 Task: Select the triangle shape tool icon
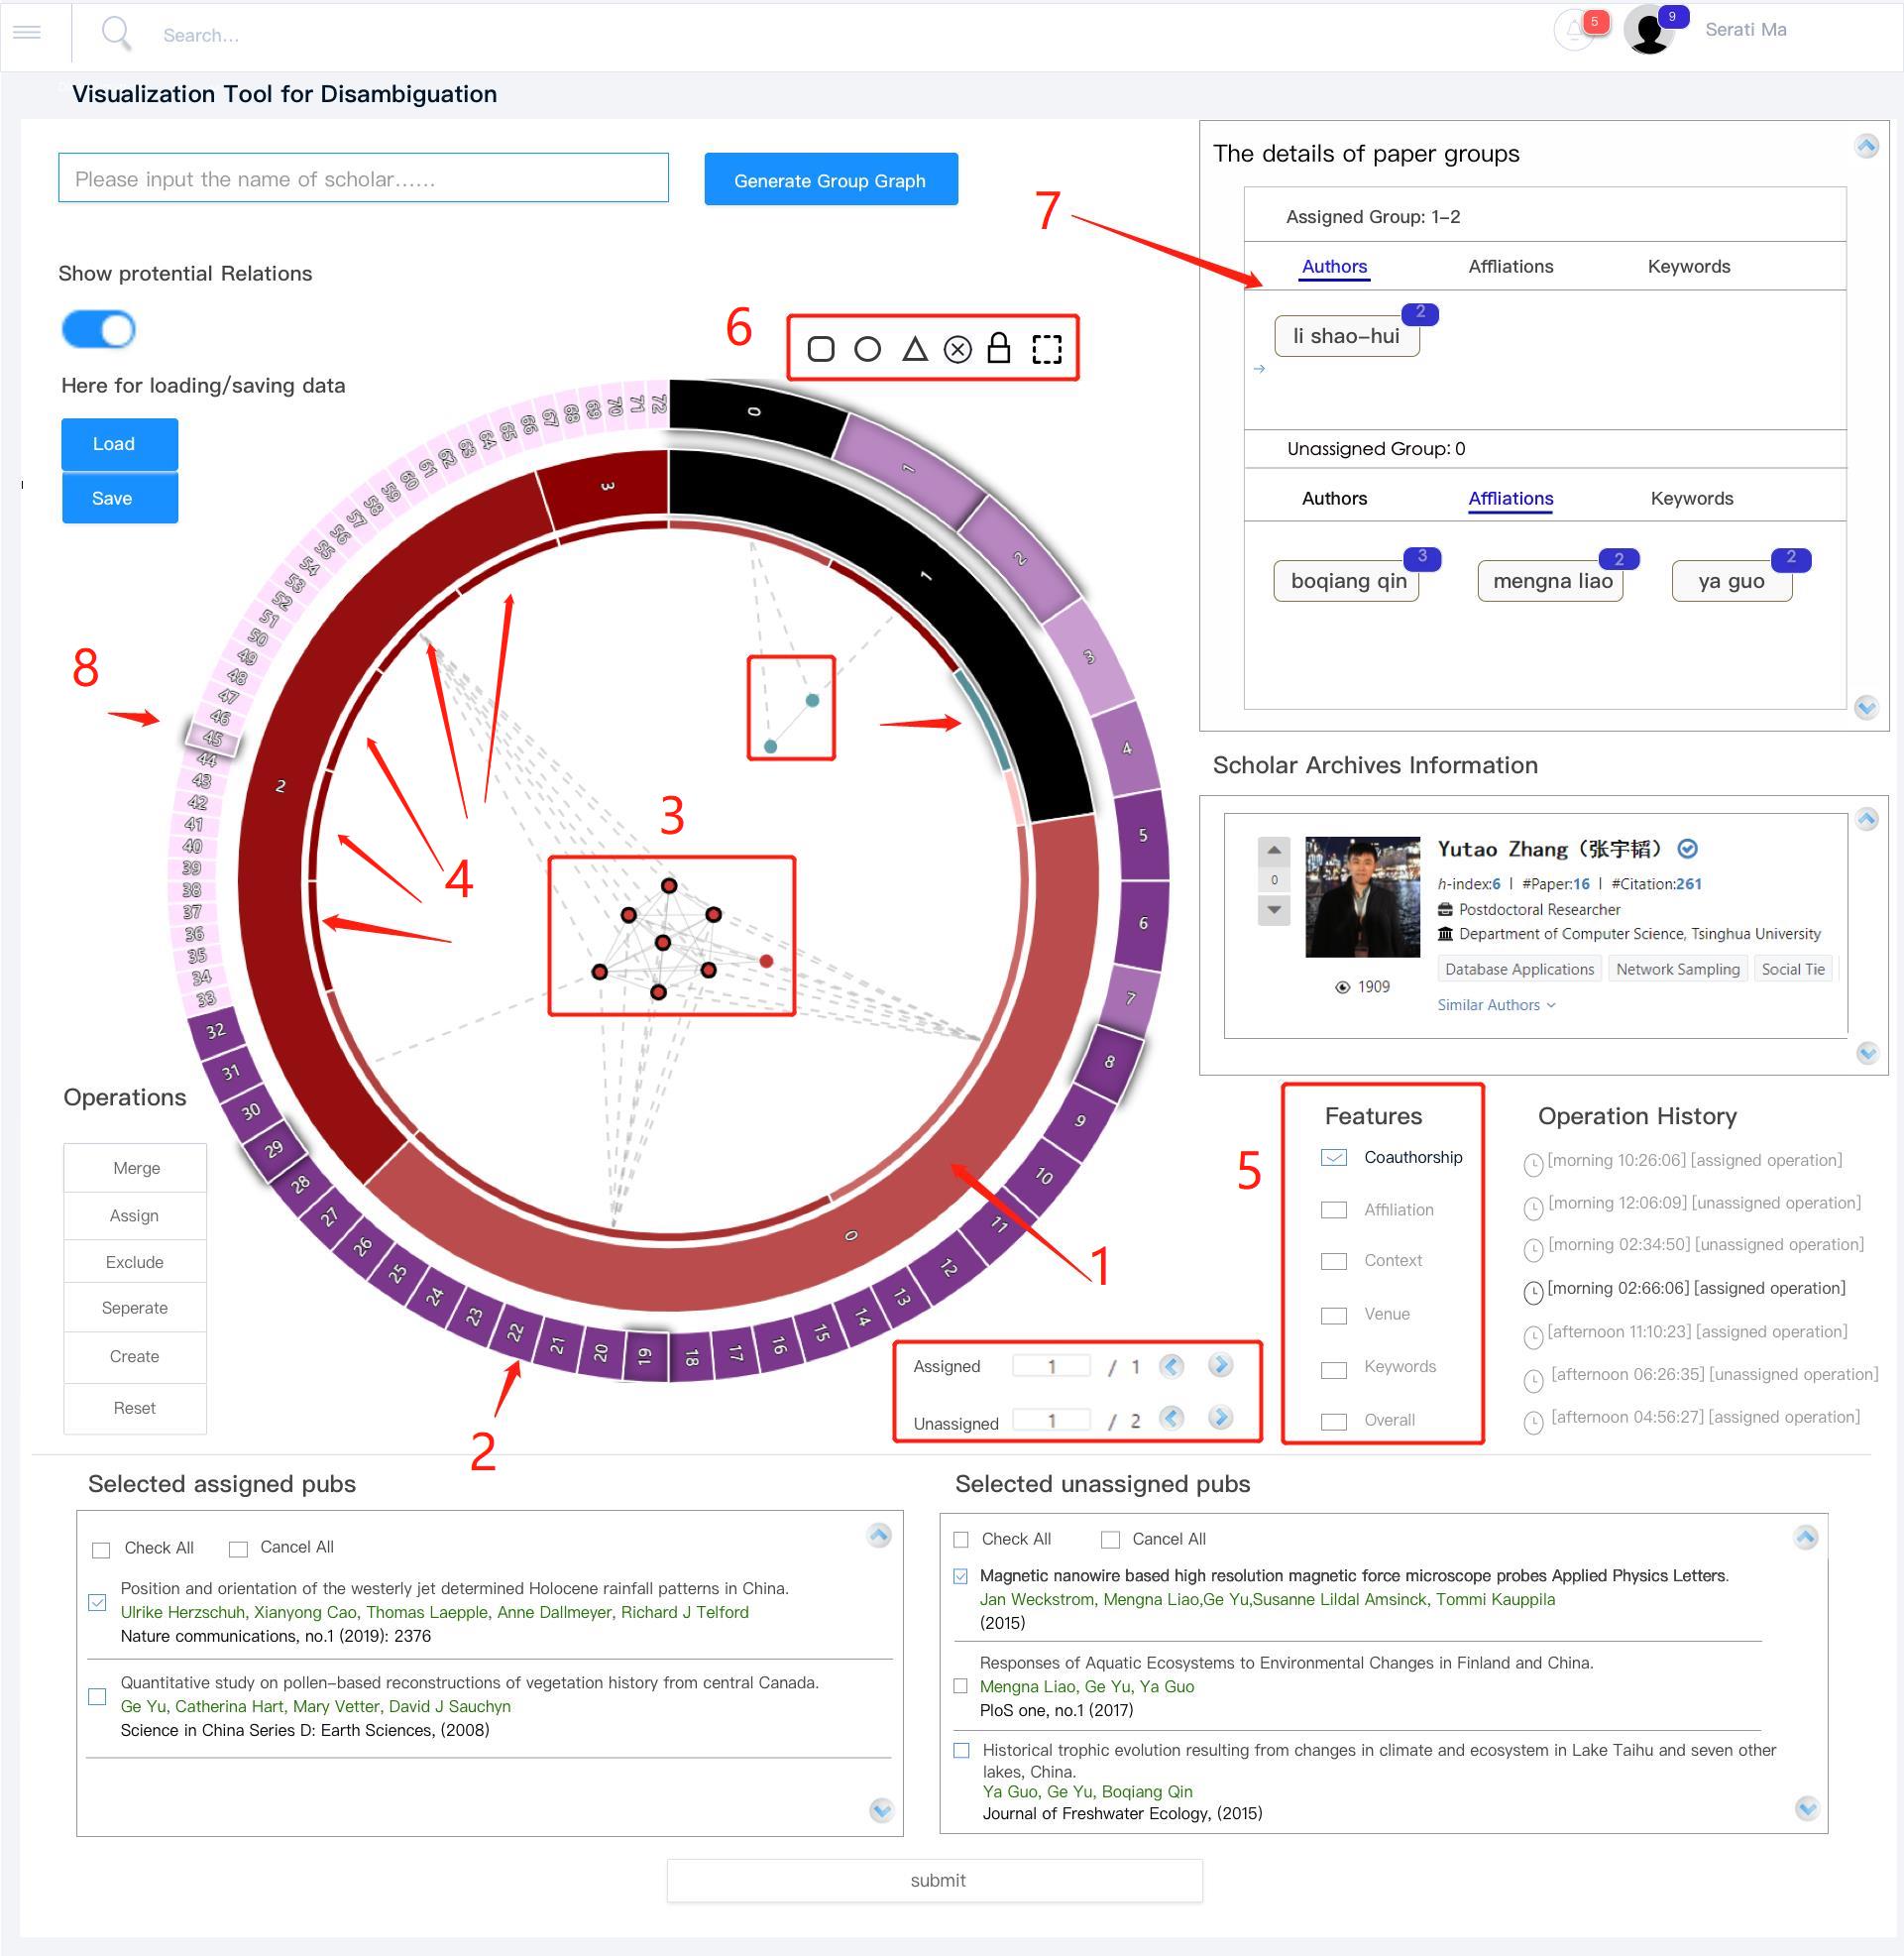tap(914, 349)
